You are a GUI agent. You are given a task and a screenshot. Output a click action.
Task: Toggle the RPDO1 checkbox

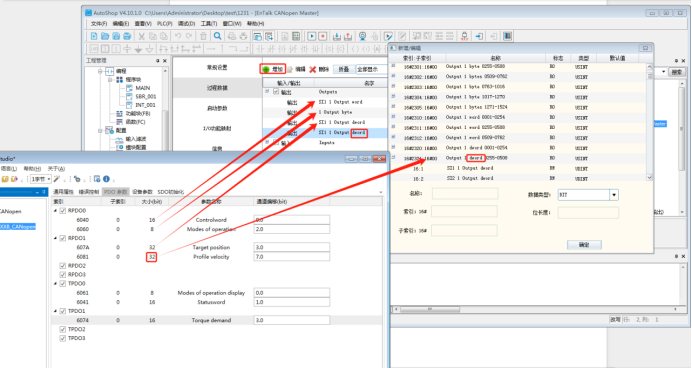pyautogui.click(x=63, y=238)
